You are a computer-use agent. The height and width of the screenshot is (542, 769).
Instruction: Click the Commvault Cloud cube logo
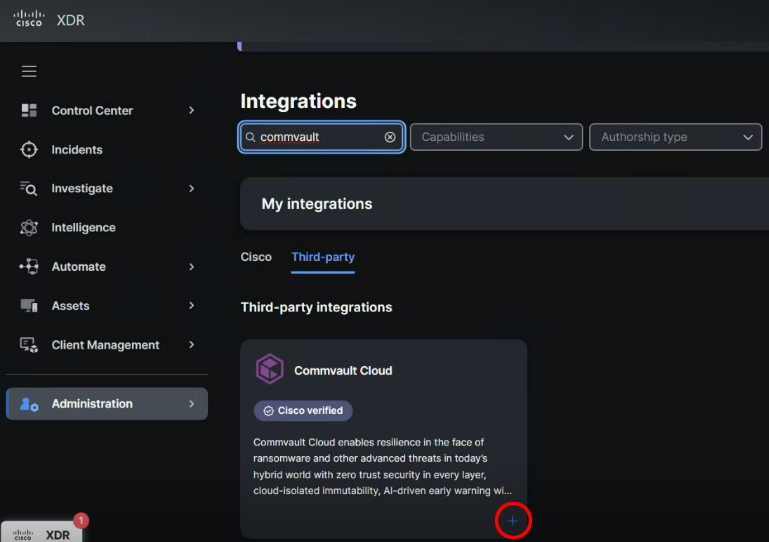(270, 369)
